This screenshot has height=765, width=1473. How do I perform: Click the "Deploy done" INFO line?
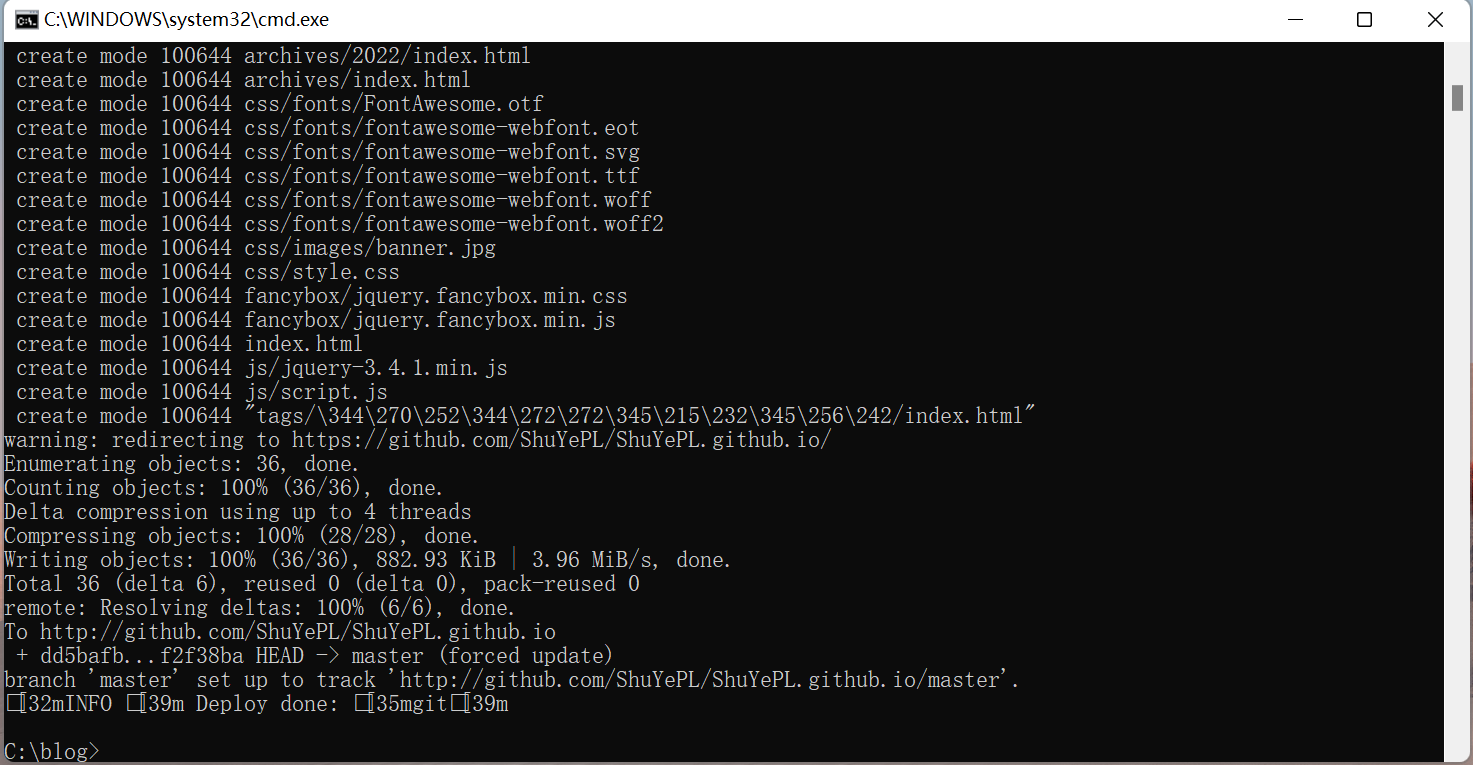(x=257, y=704)
